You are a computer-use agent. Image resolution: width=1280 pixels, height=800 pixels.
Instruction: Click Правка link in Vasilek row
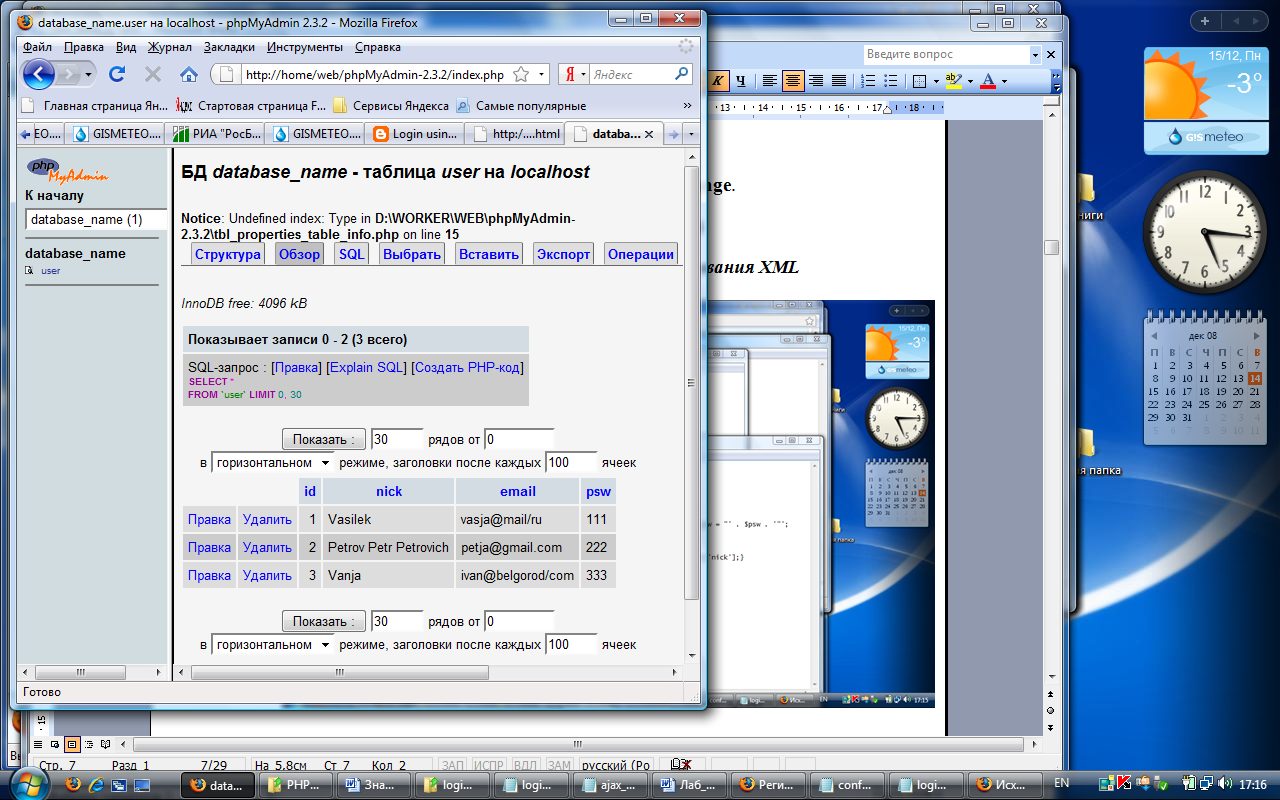click(x=209, y=519)
